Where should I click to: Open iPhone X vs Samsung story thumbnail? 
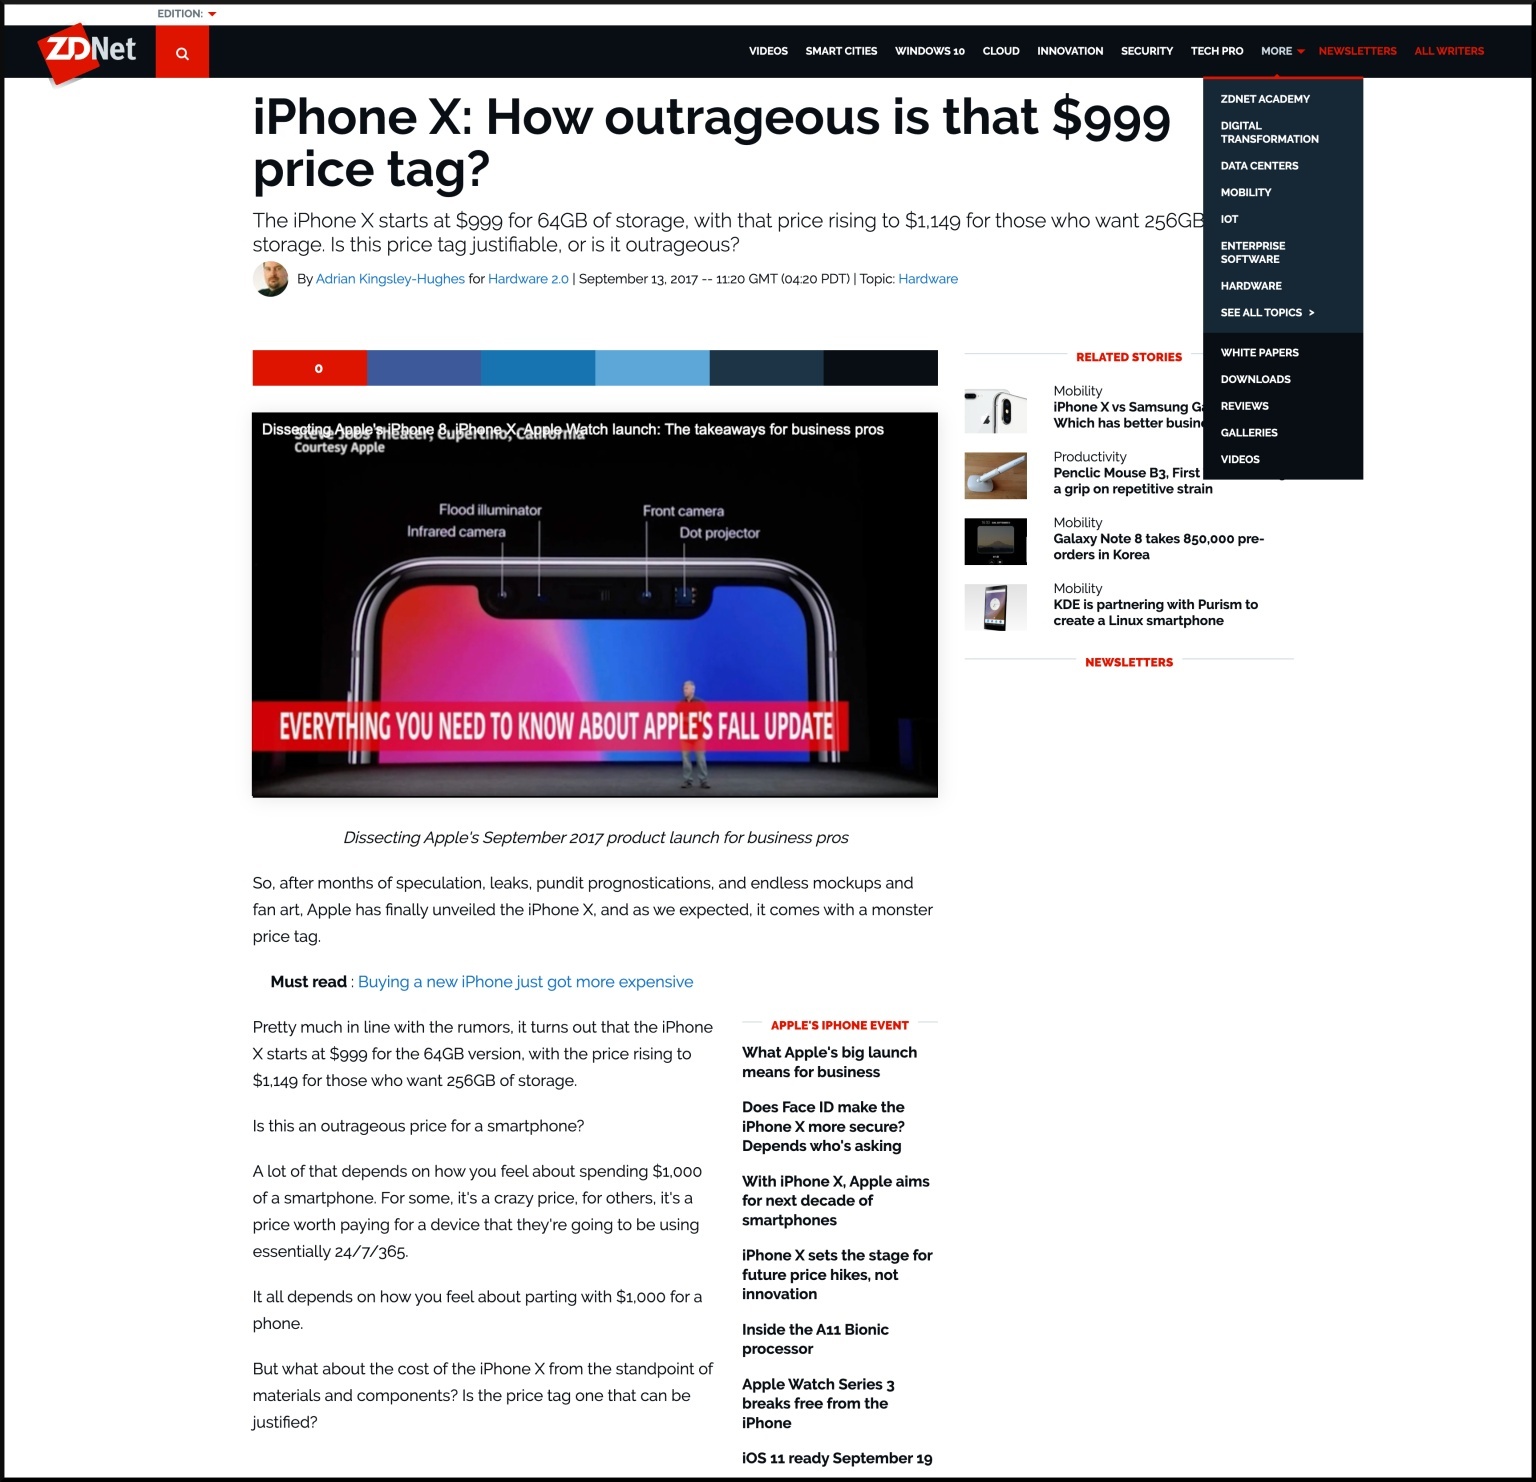pyautogui.click(x=995, y=411)
